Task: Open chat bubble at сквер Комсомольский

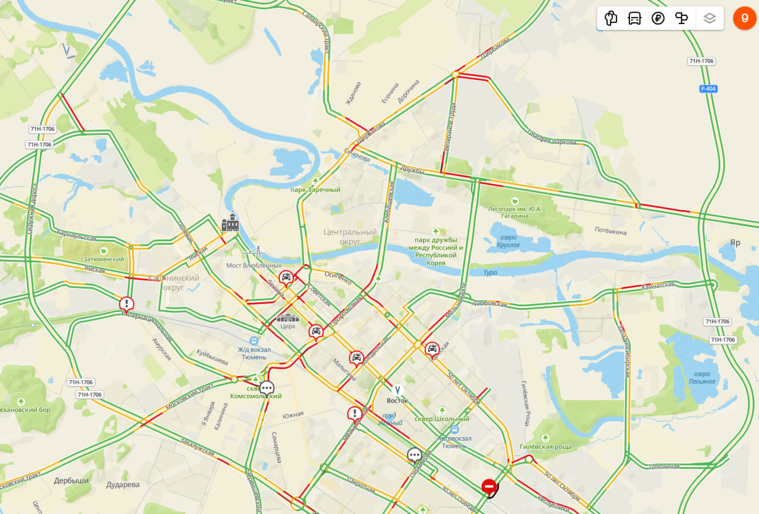Action: [x=267, y=388]
